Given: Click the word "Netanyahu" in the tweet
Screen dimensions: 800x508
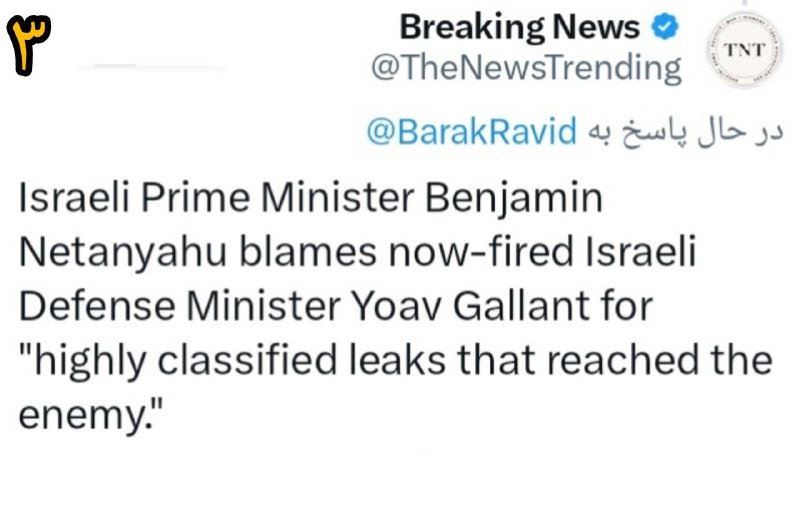Looking at the screenshot, I should (122, 252).
